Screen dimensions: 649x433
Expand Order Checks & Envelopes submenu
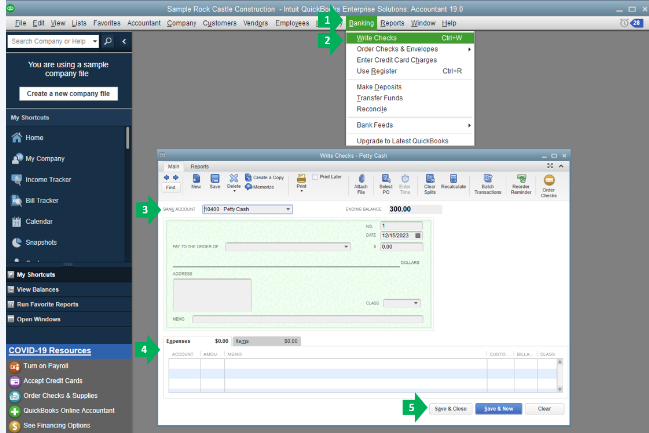[x=469, y=49]
